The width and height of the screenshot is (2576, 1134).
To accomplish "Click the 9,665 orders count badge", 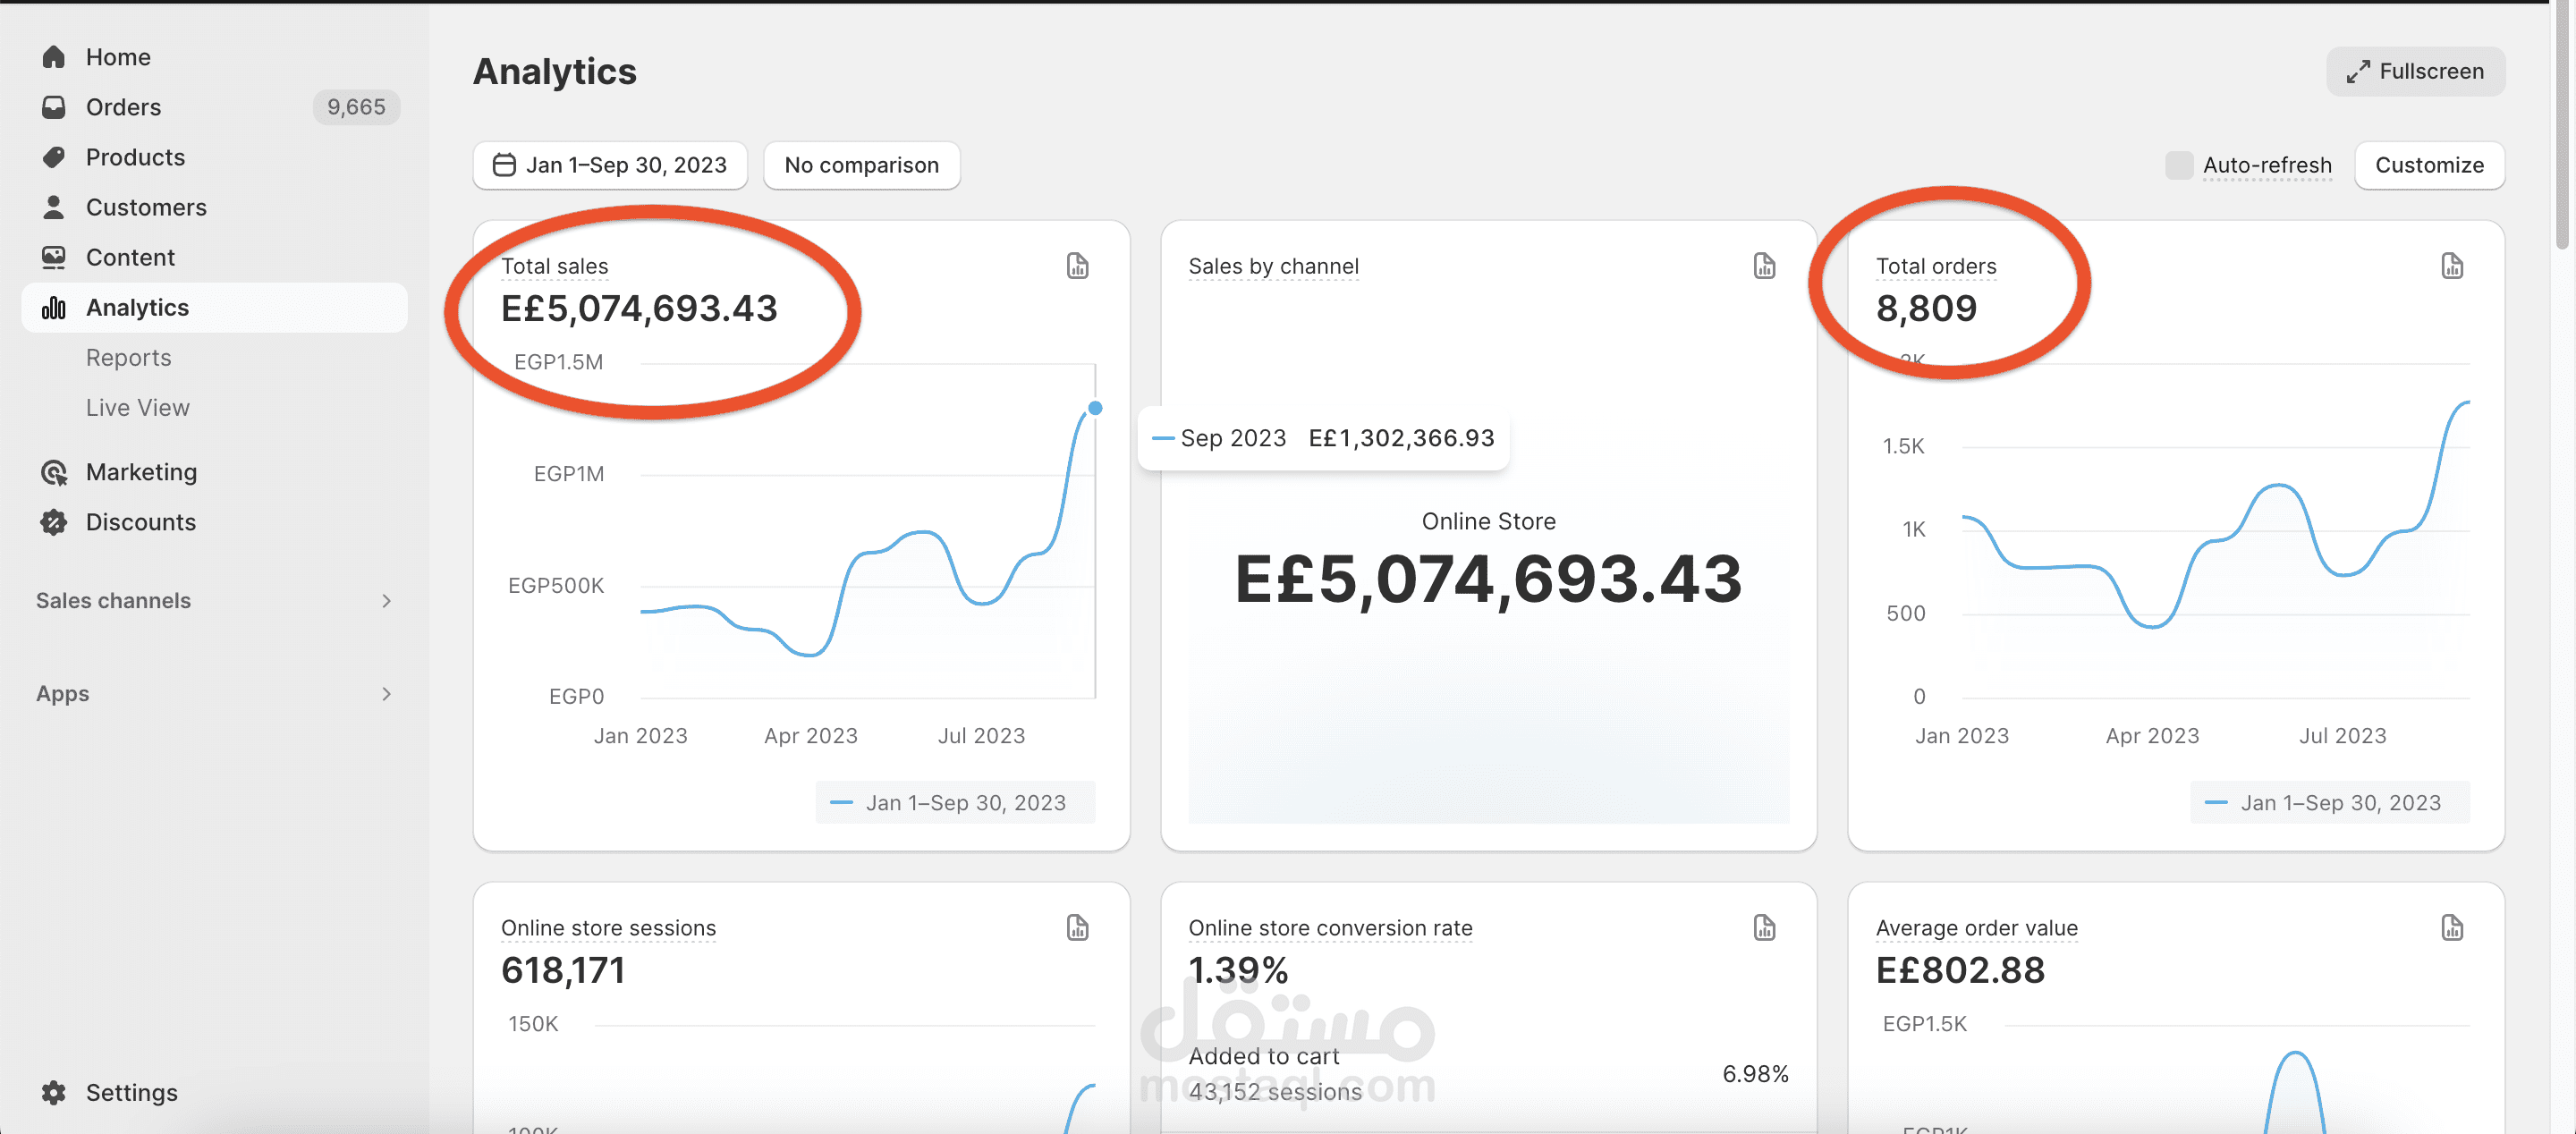I will point(356,107).
